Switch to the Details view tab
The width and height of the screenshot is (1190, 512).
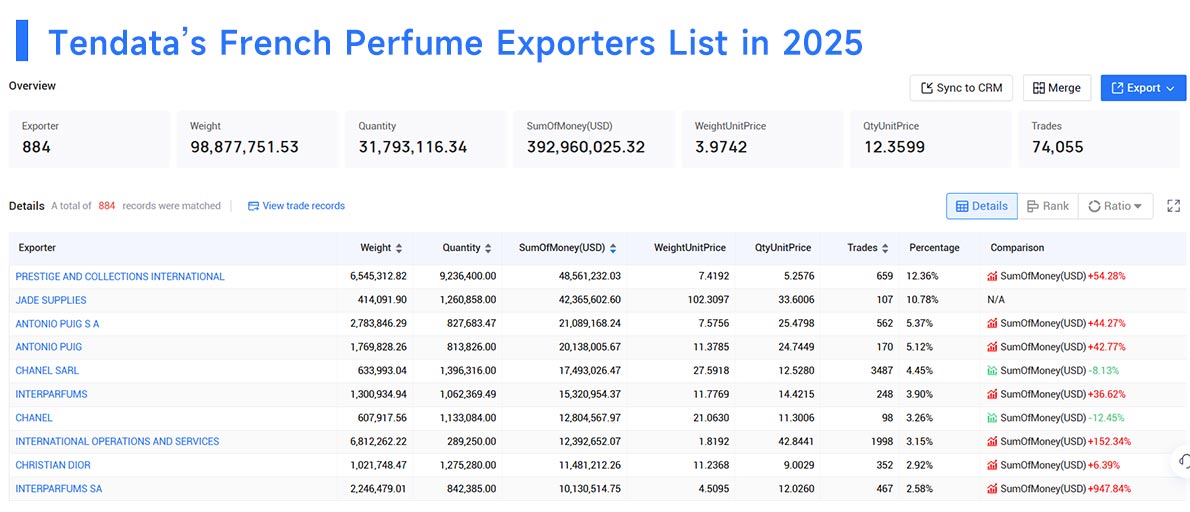point(981,206)
